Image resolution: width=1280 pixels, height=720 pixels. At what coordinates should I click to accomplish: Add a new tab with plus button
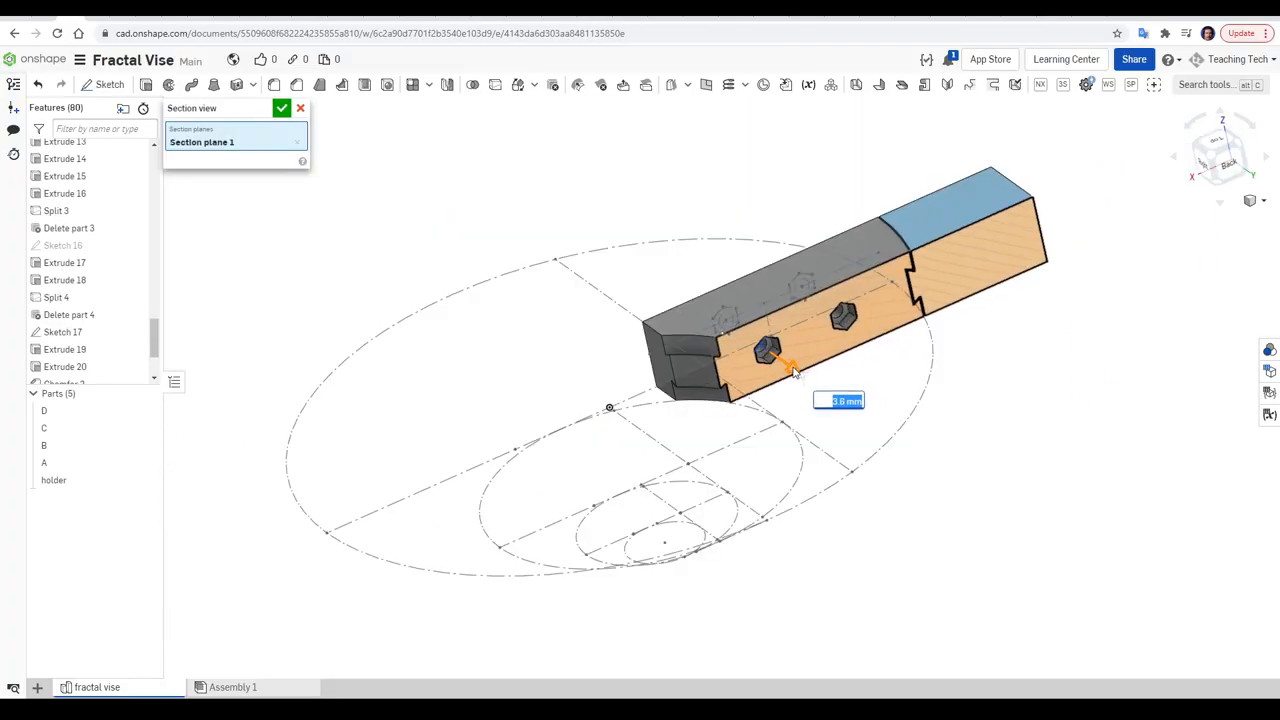click(x=37, y=687)
